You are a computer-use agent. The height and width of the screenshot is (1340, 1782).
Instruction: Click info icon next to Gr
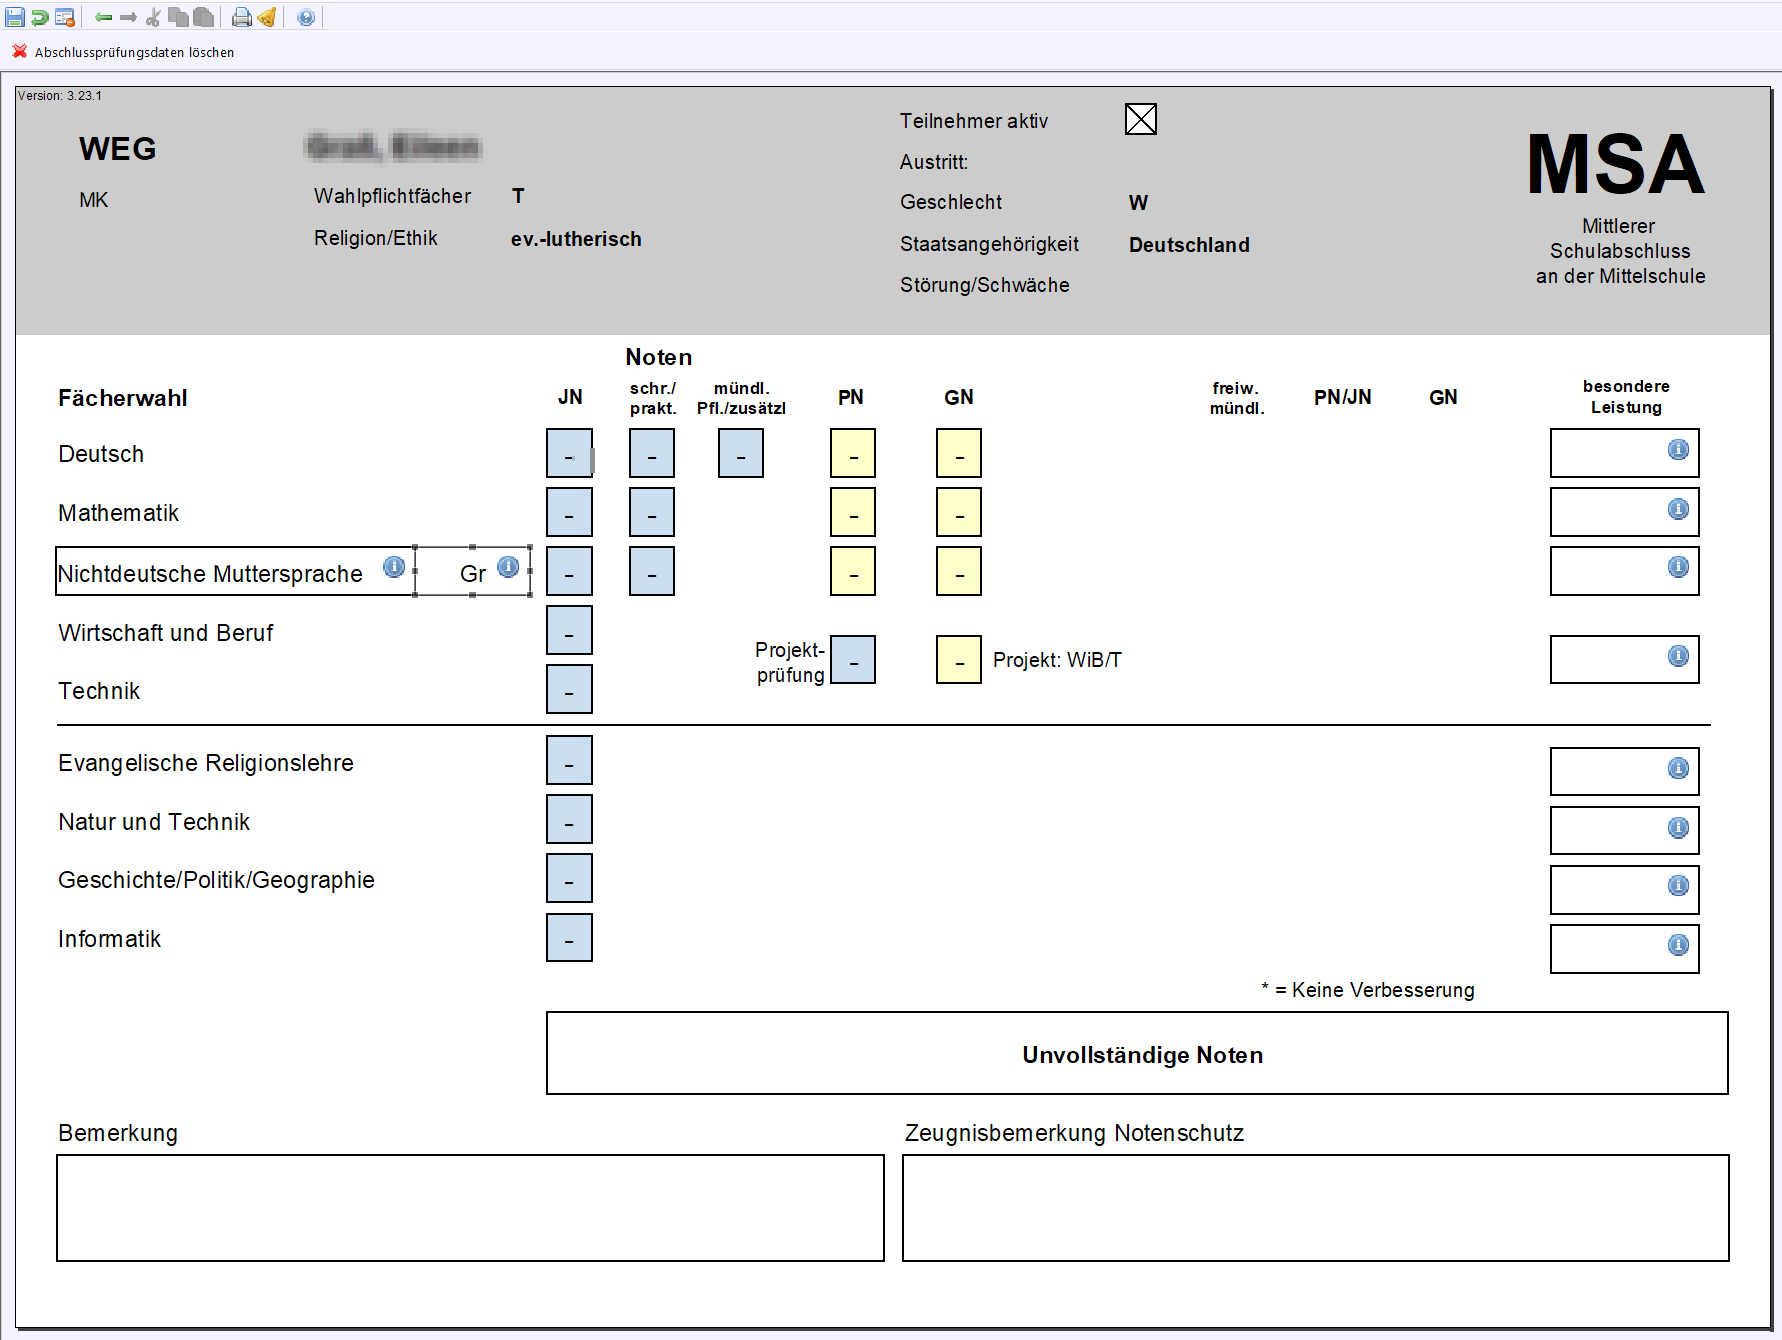tap(508, 567)
